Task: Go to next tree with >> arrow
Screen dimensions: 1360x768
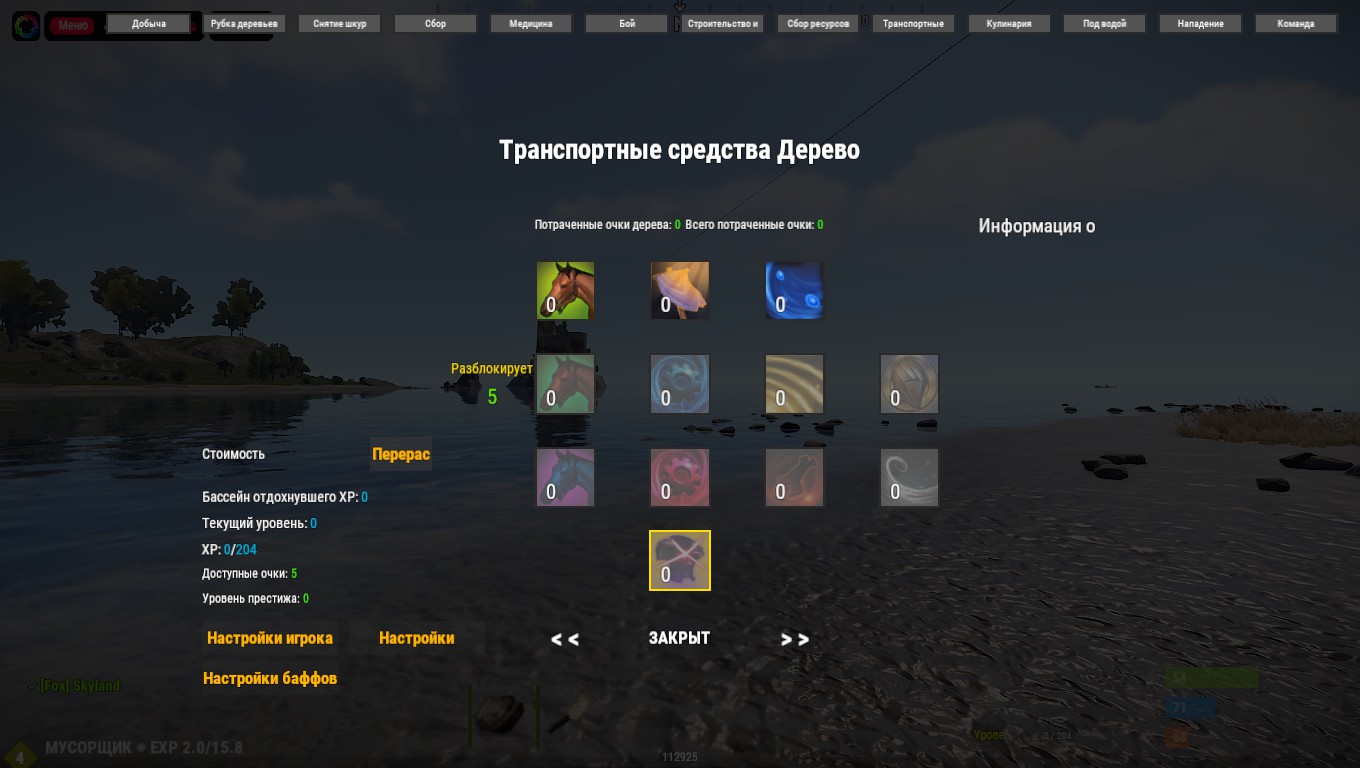Action: tap(795, 639)
